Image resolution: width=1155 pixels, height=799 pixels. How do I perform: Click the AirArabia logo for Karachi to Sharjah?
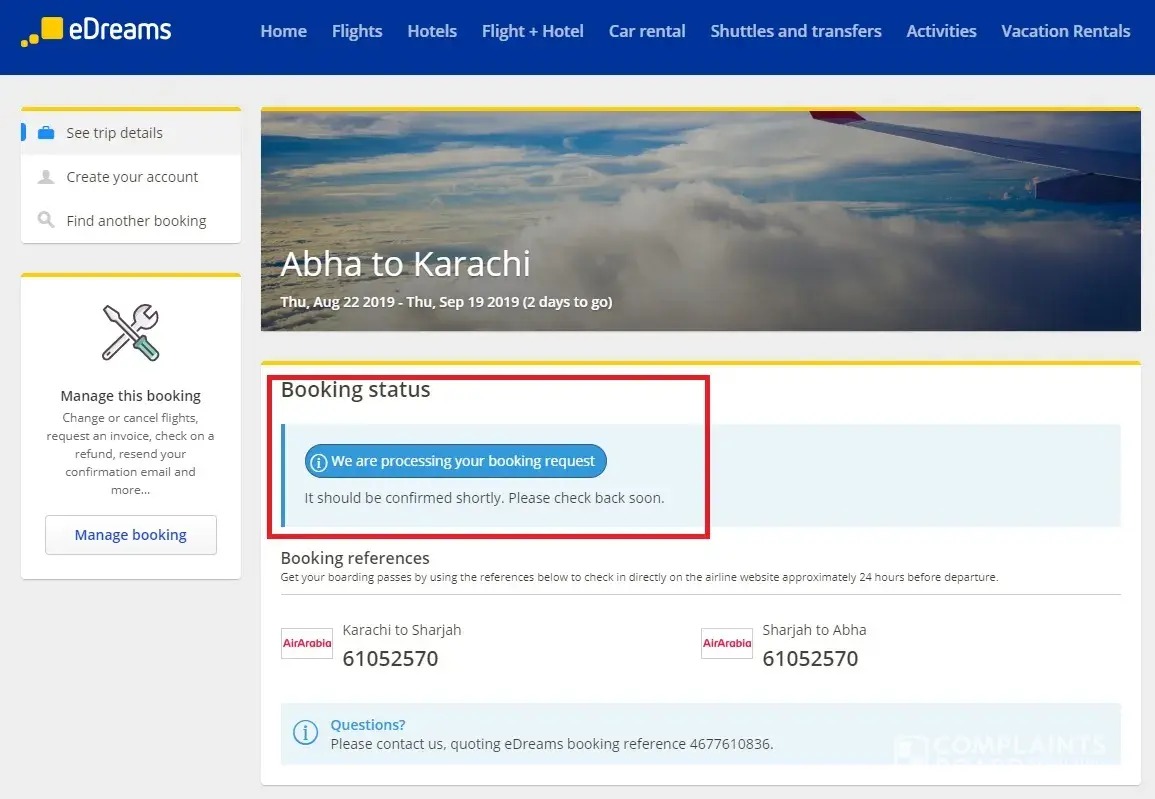307,644
